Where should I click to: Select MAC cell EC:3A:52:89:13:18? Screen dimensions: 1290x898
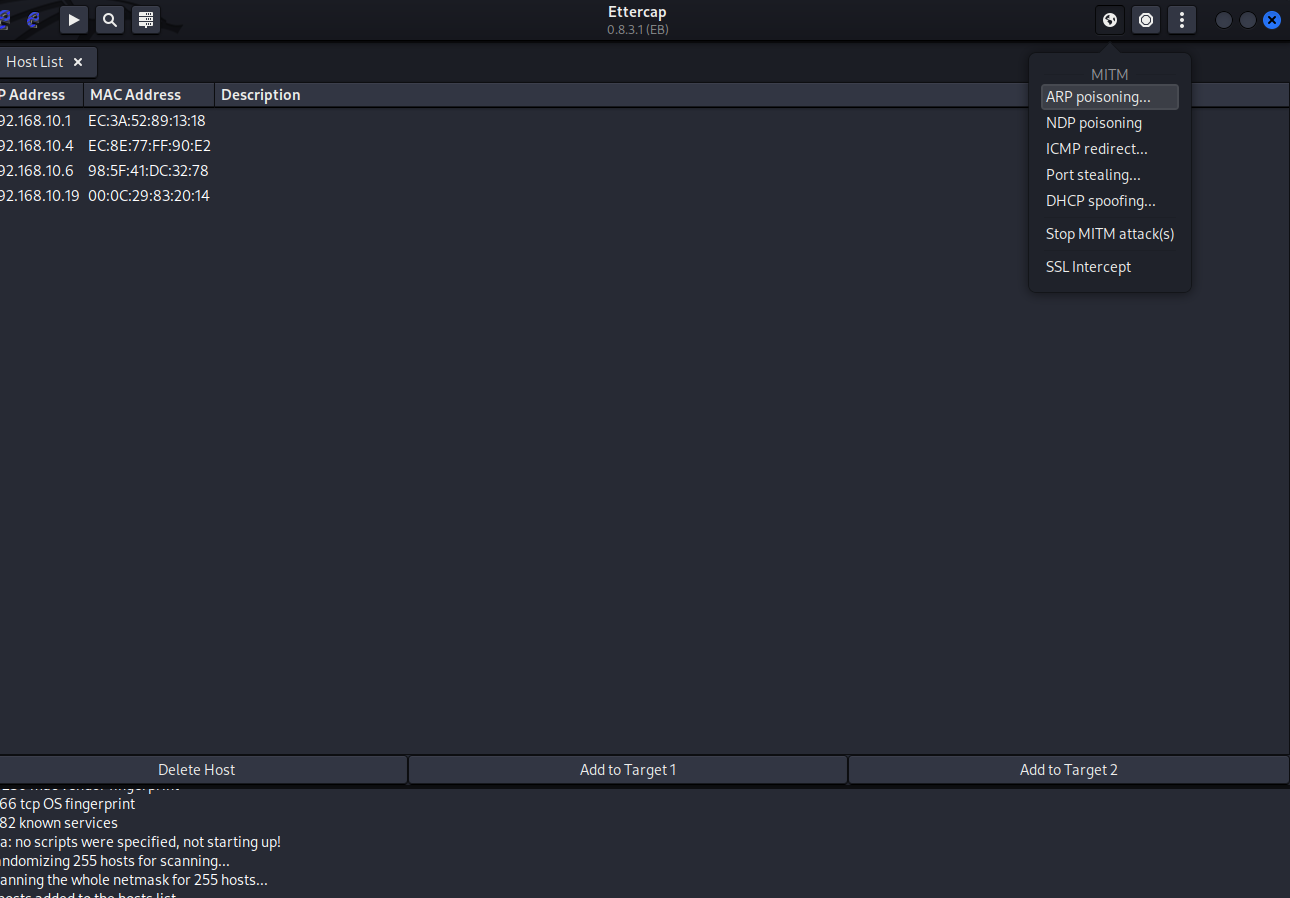147,121
